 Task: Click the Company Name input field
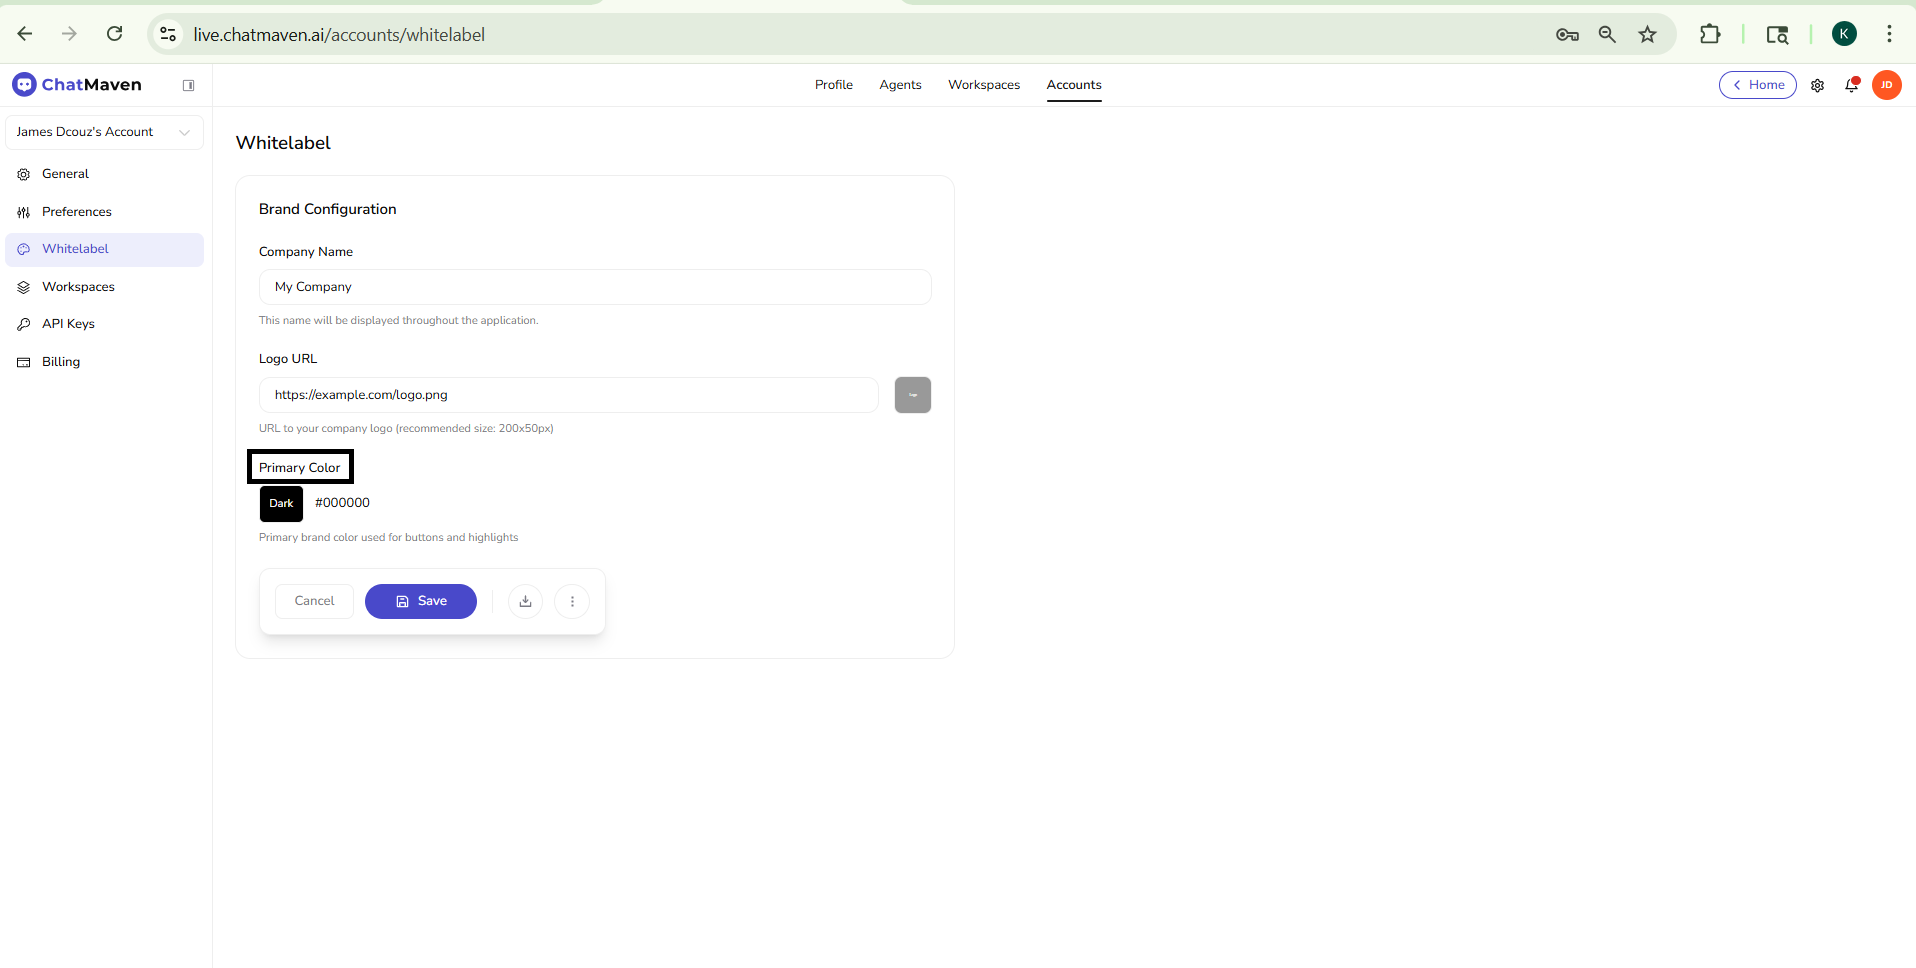pos(595,287)
